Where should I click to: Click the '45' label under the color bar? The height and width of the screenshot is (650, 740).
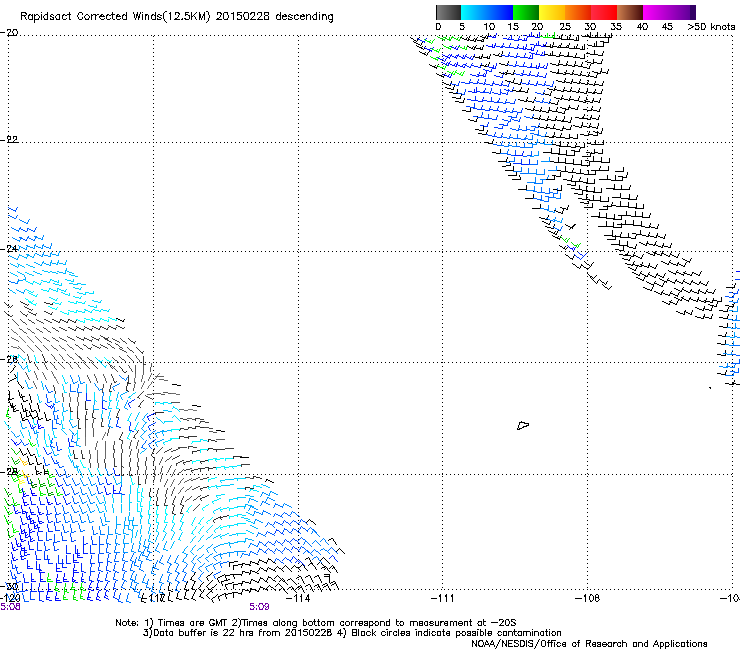click(667, 27)
